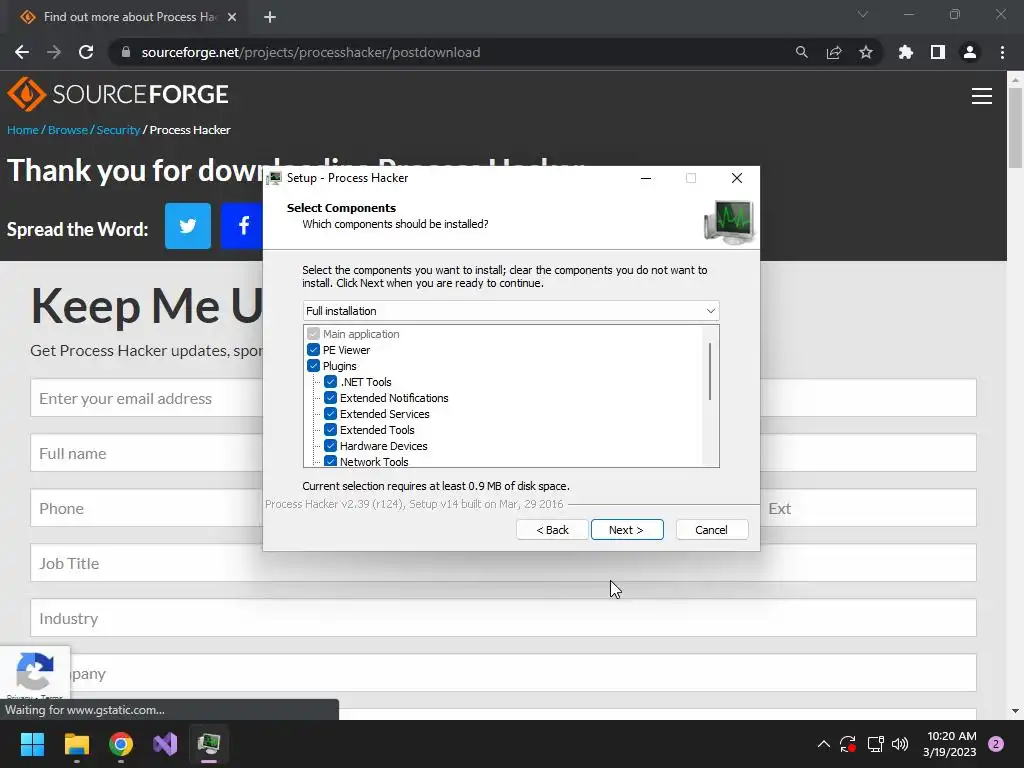
Task: Click the Security breadcrumb link
Action: [118, 130]
